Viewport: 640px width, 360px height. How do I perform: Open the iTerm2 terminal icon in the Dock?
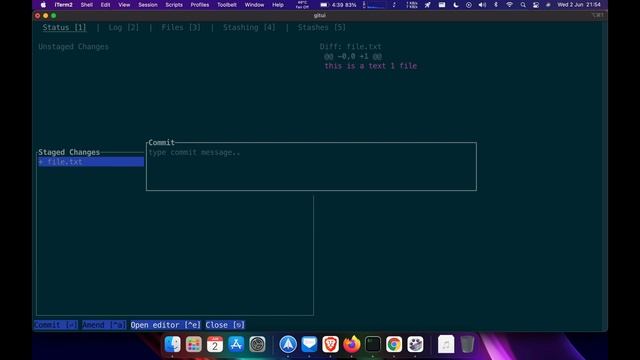coord(373,344)
